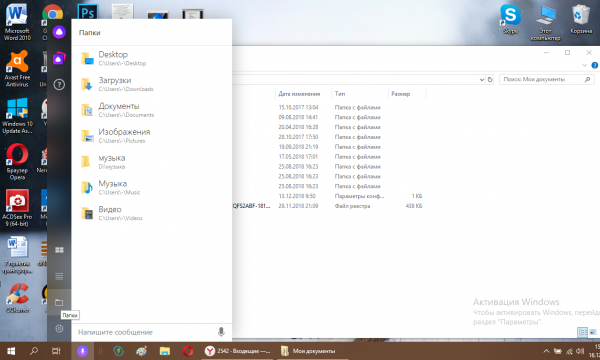Click the Word document icon on desktop

[17, 254]
